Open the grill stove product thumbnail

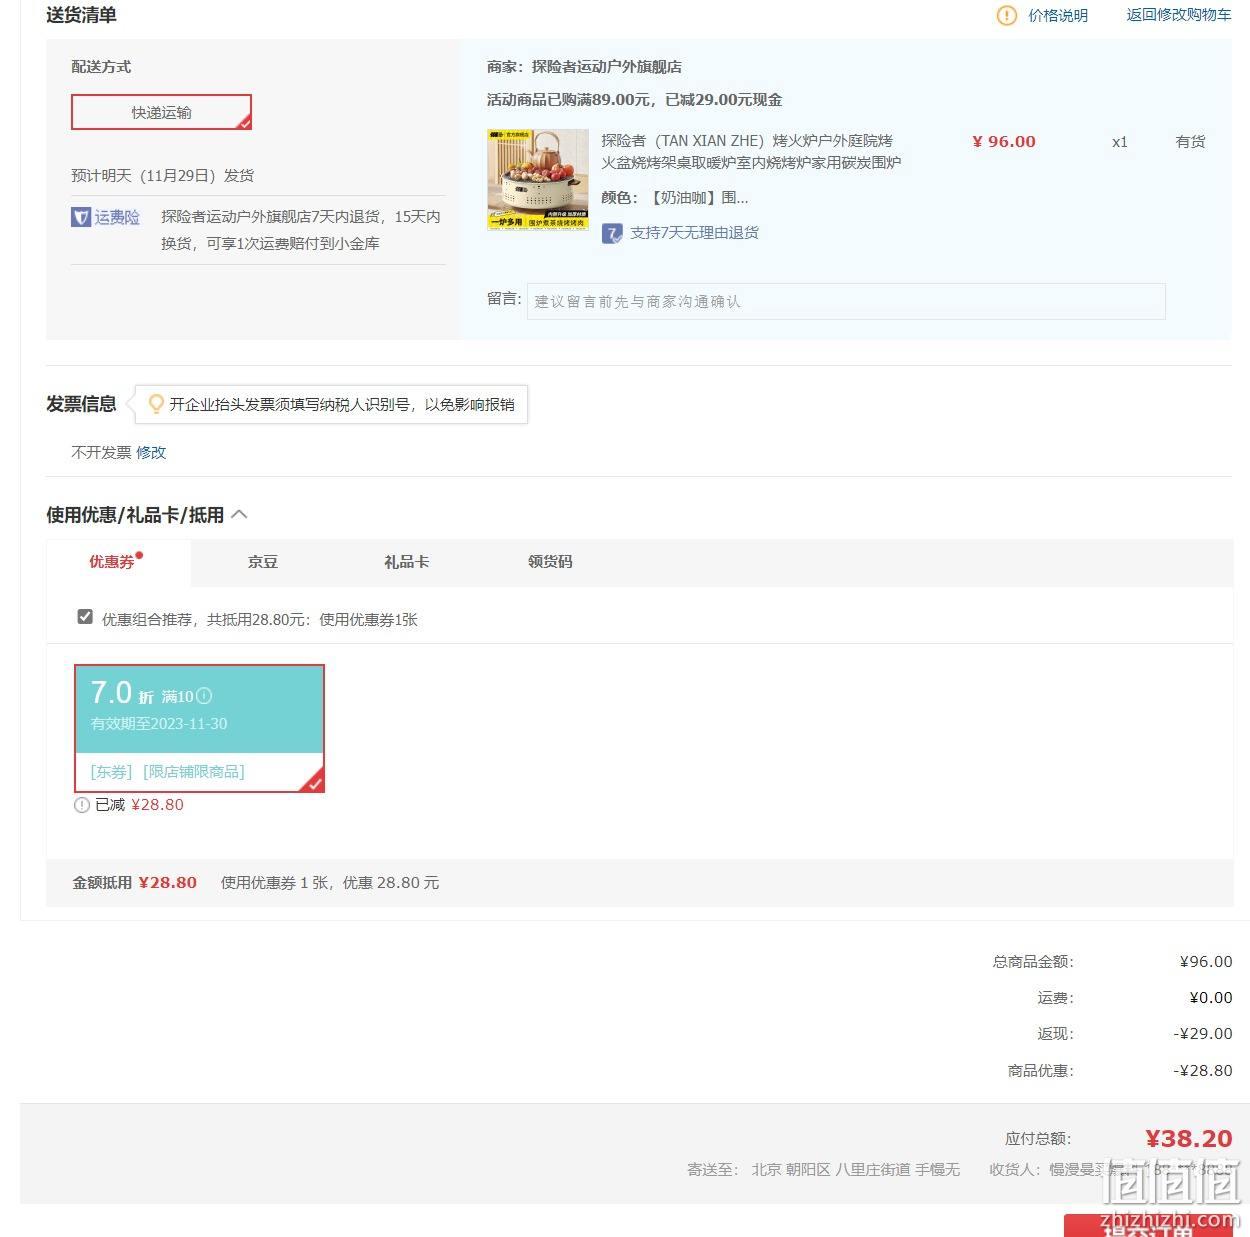(x=538, y=180)
